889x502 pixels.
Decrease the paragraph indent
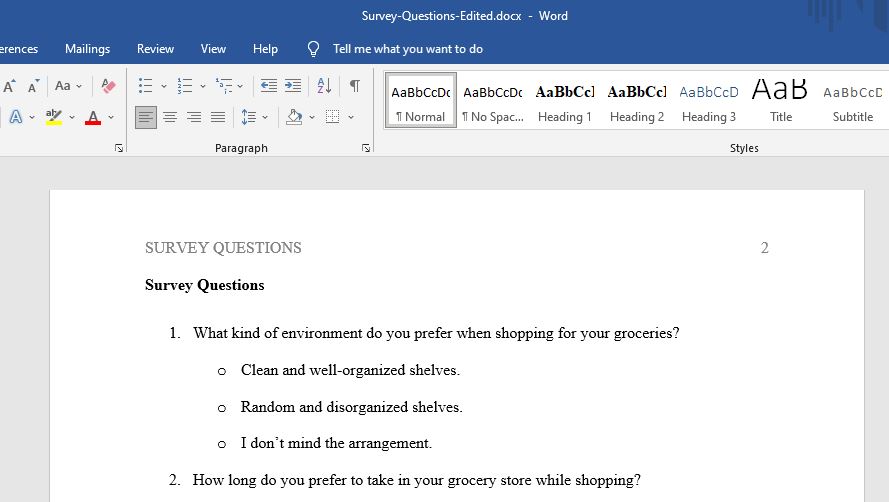coord(269,86)
